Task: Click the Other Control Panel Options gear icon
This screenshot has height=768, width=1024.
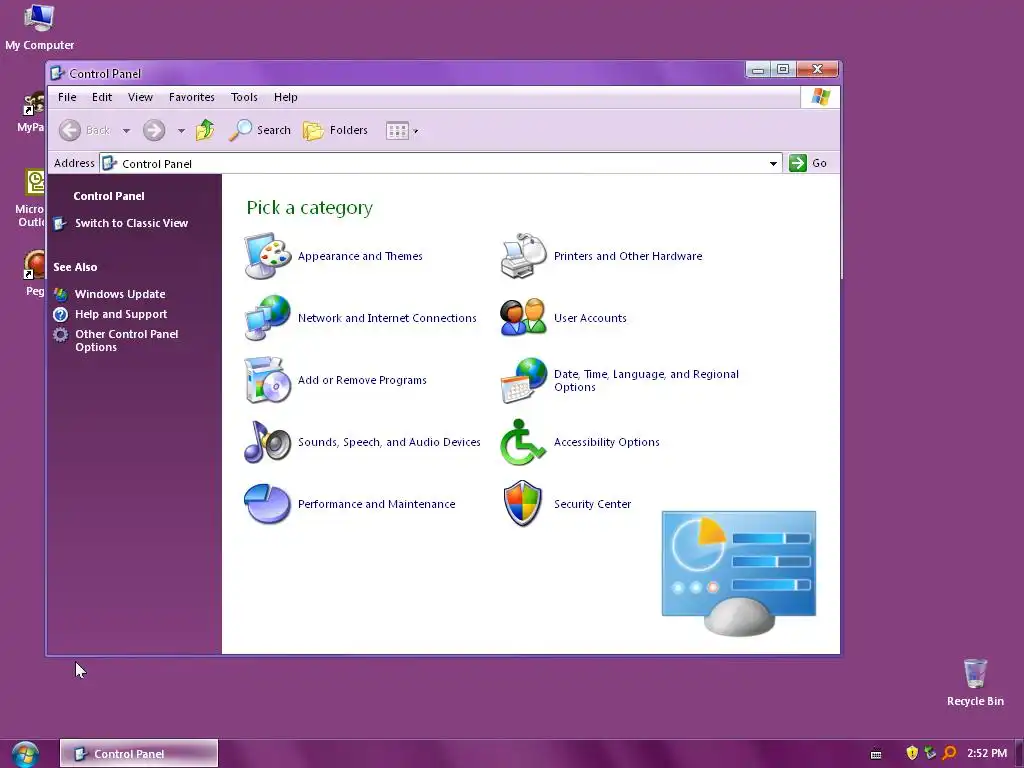Action: 61,334
